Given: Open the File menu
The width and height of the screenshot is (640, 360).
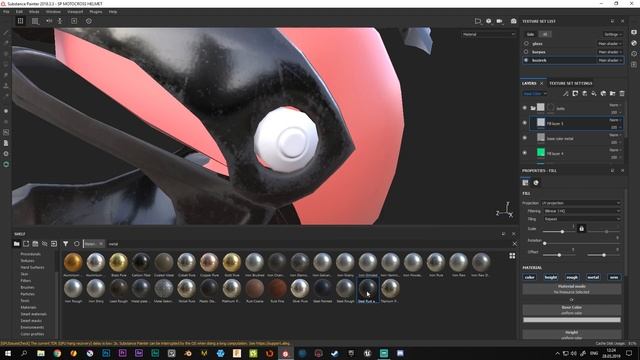Looking at the screenshot, I should [6, 12].
